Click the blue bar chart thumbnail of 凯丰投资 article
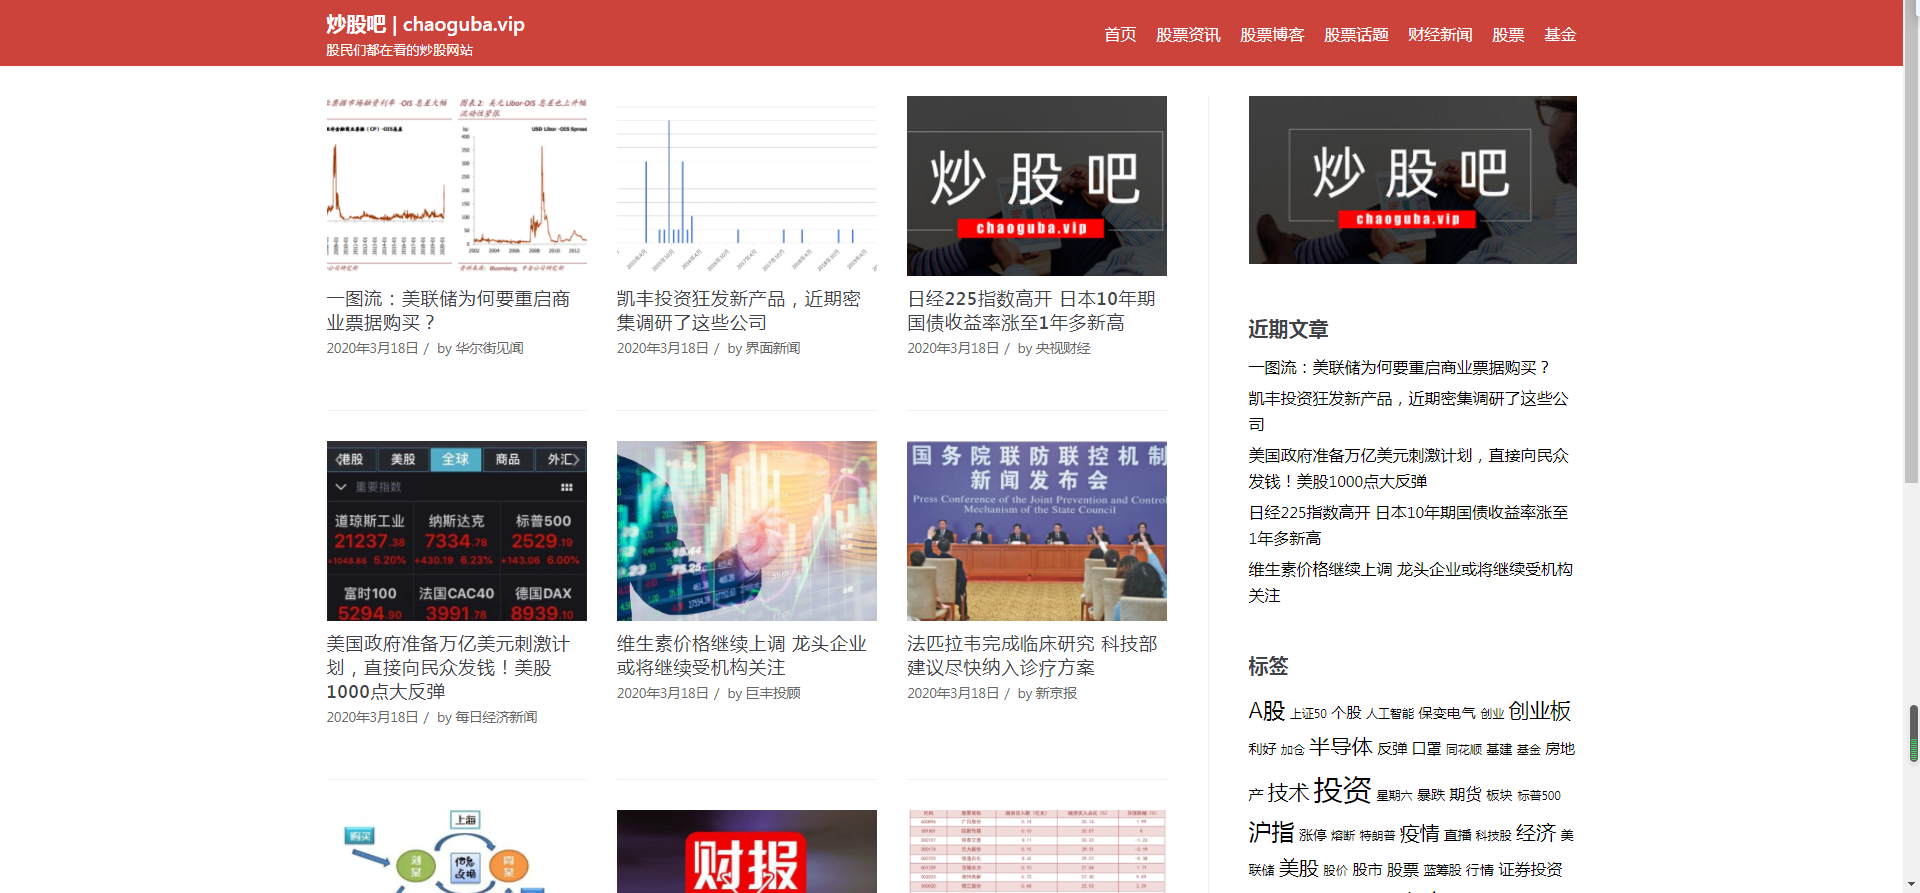1920x893 pixels. click(747, 186)
